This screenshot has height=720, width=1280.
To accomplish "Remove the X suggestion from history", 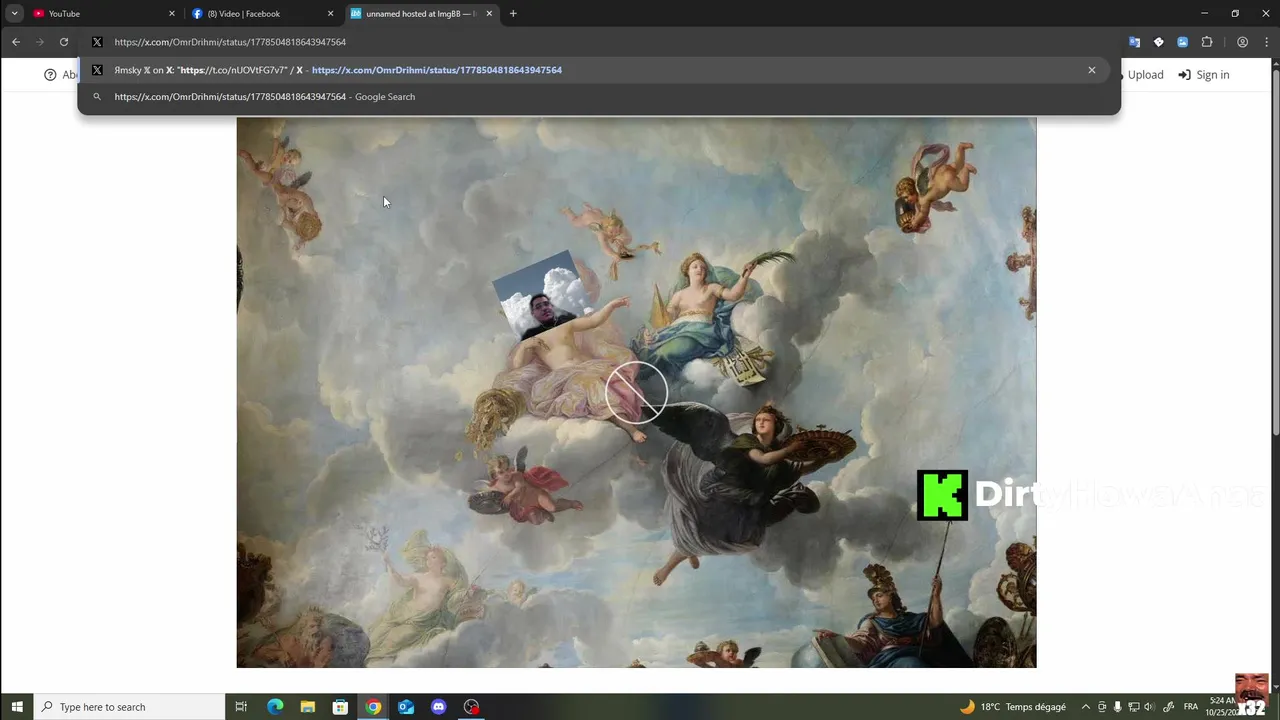I will tap(1092, 70).
